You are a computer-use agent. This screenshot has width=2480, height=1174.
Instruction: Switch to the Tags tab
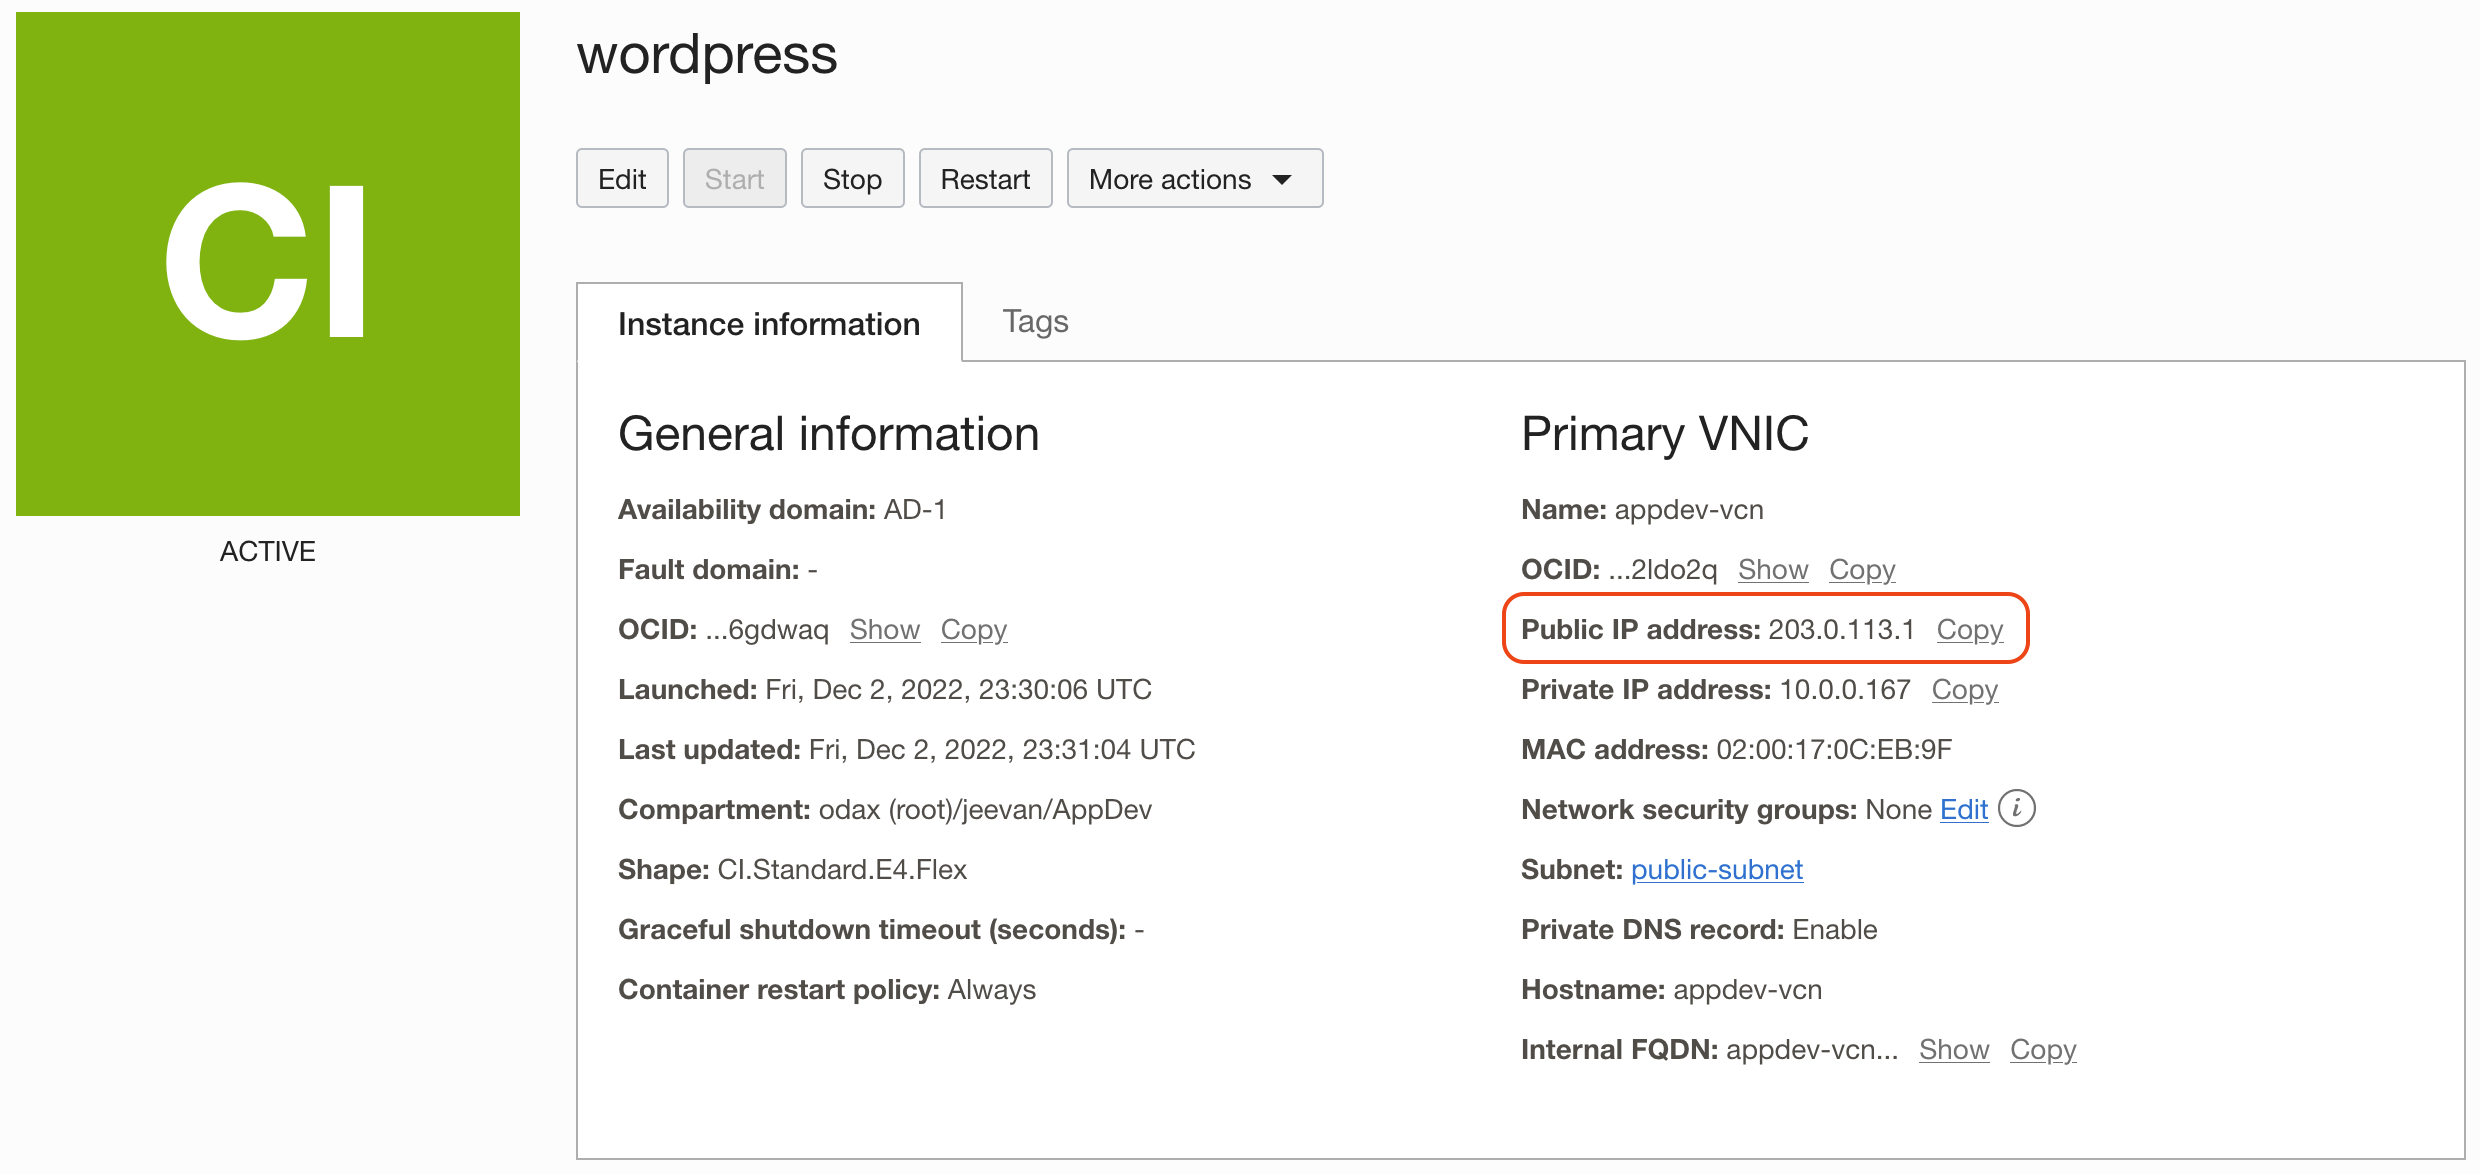[x=1035, y=321]
